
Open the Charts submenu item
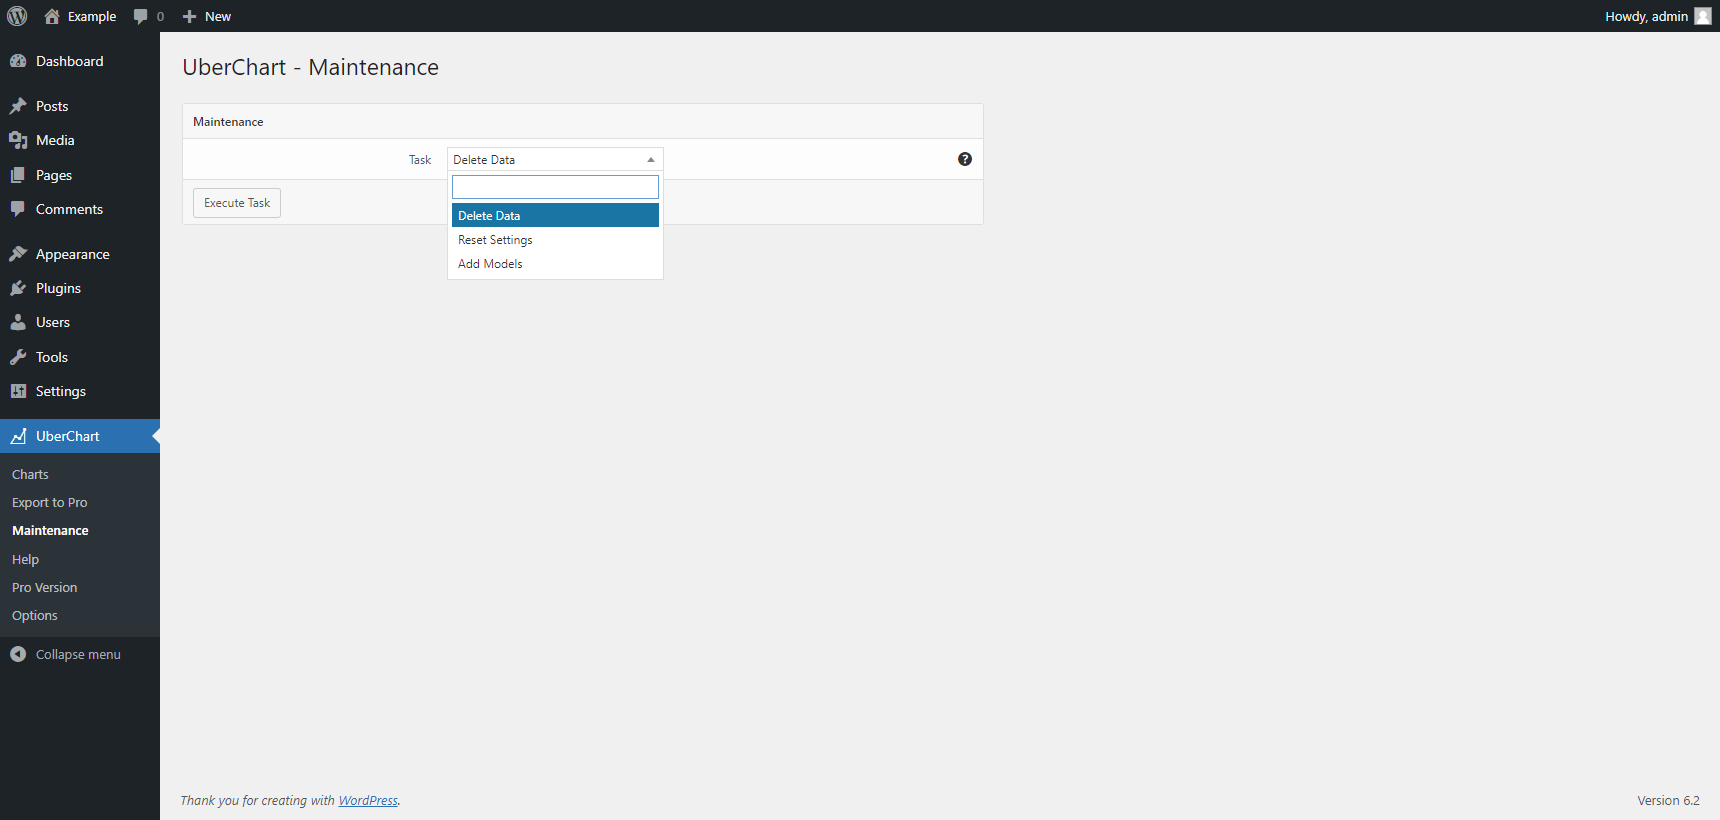pyautogui.click(x=30, y=474)
